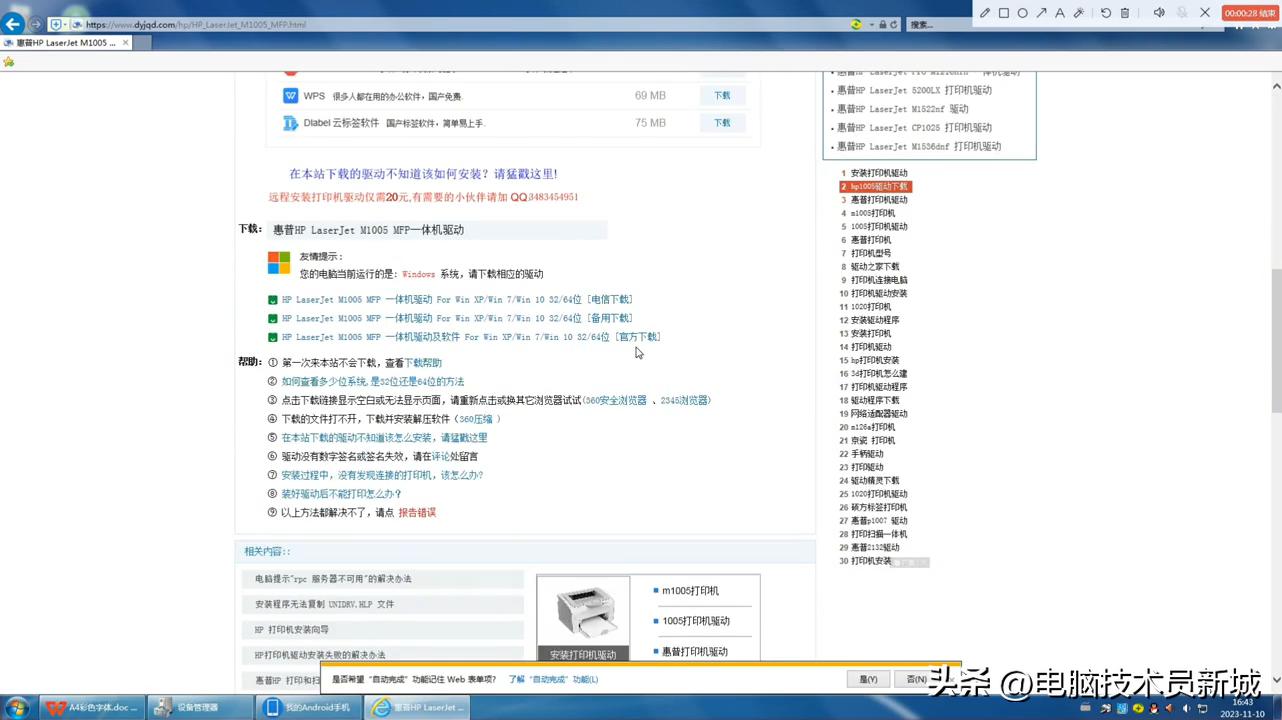Click the 下载 button for Dlabel 云标签软件

(722, 123)
